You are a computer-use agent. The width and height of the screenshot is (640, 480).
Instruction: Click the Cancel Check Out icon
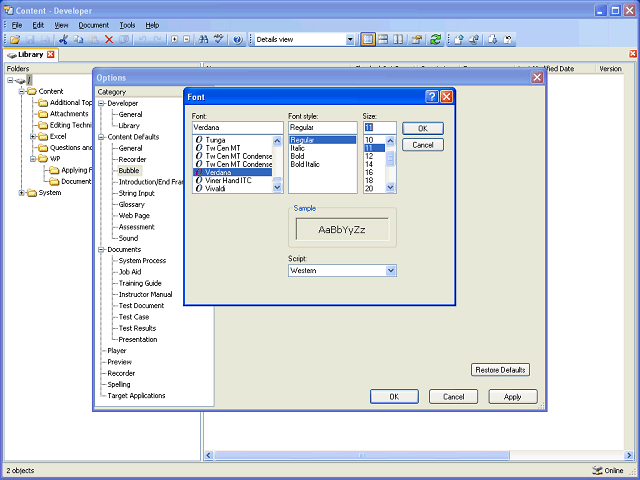pyautogui.click(x=508, y=40)
